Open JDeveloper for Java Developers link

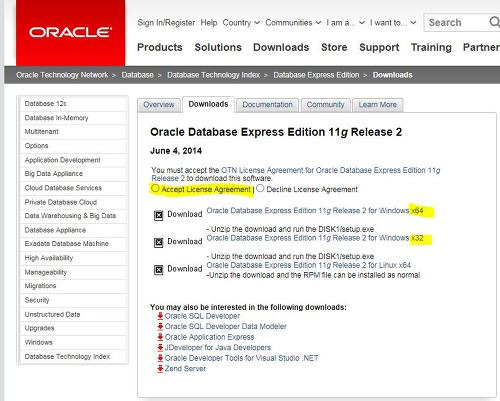click(x=218, y=348)
